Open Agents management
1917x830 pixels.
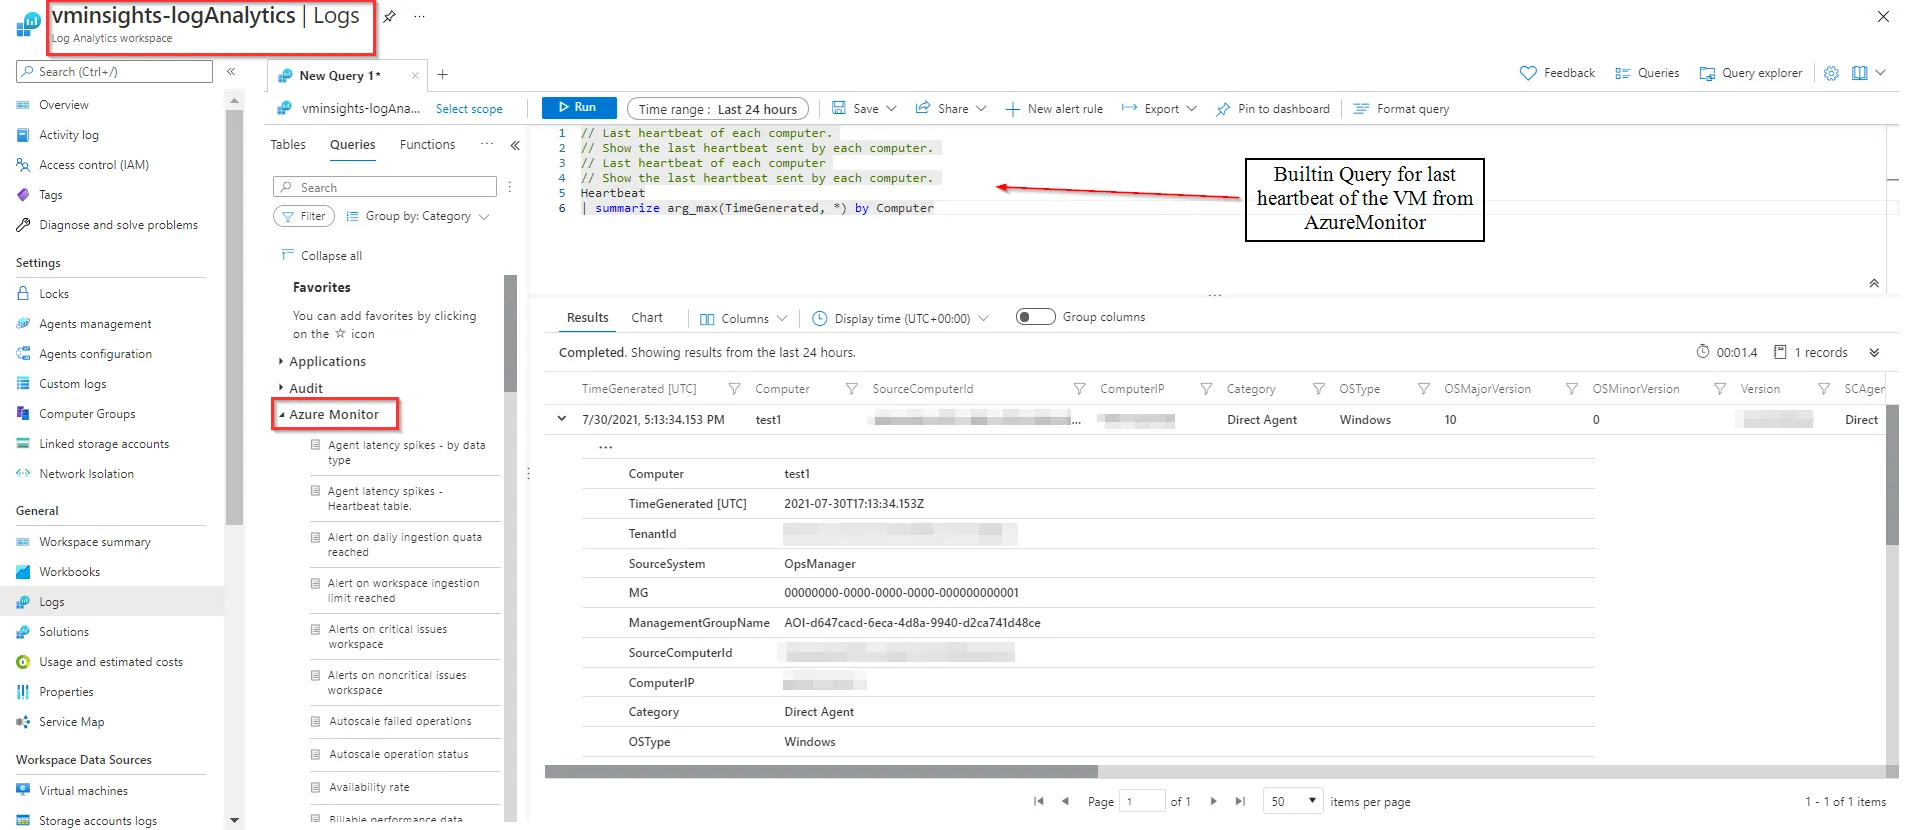pyautogui.click(x=95, y=324)
